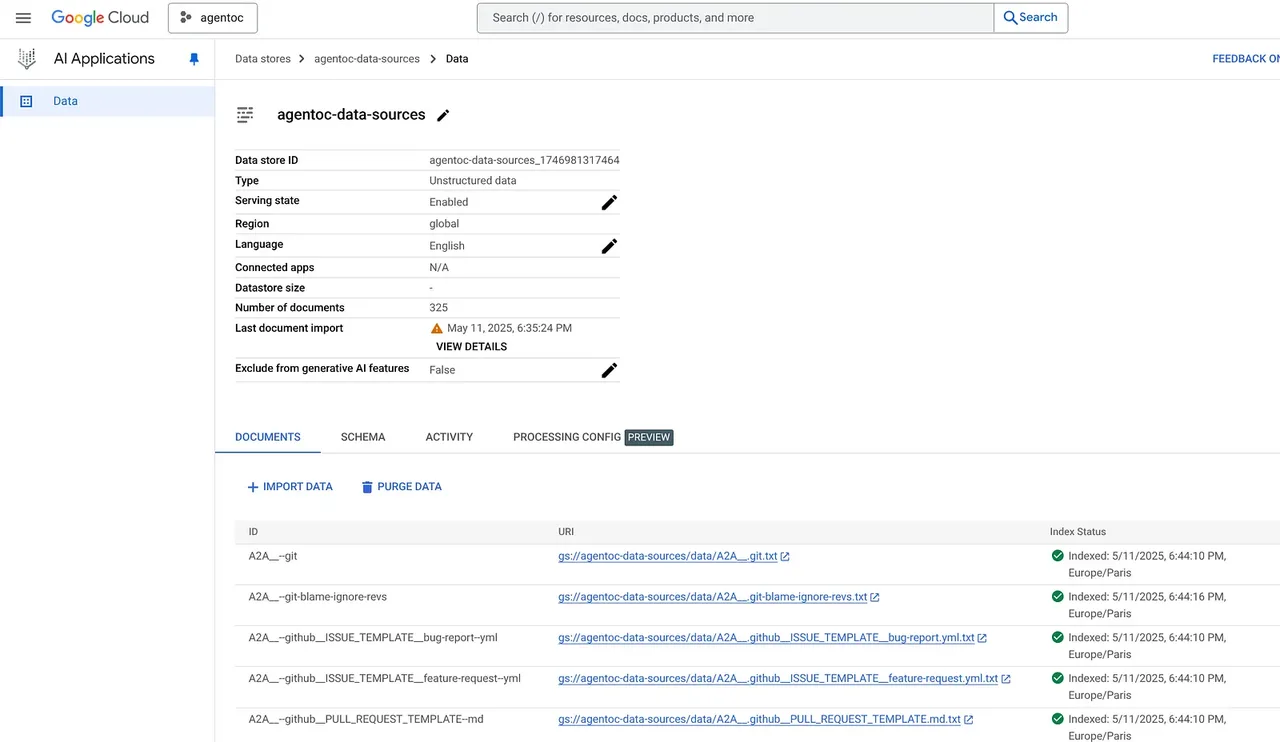Go to Data stores breadcrumb
The image size is (1280, 742).
pos(263,59)
